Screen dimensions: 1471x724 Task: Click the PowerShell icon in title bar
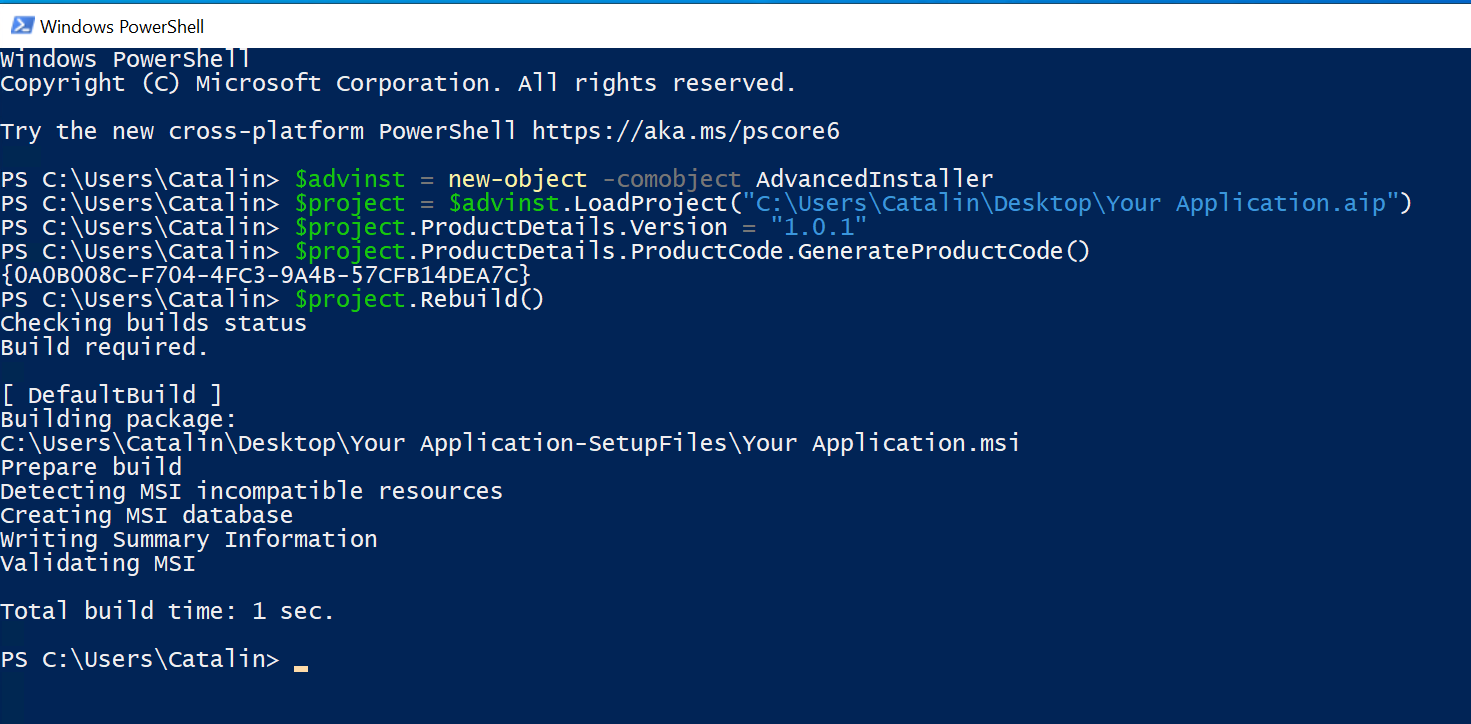(20, 26)
